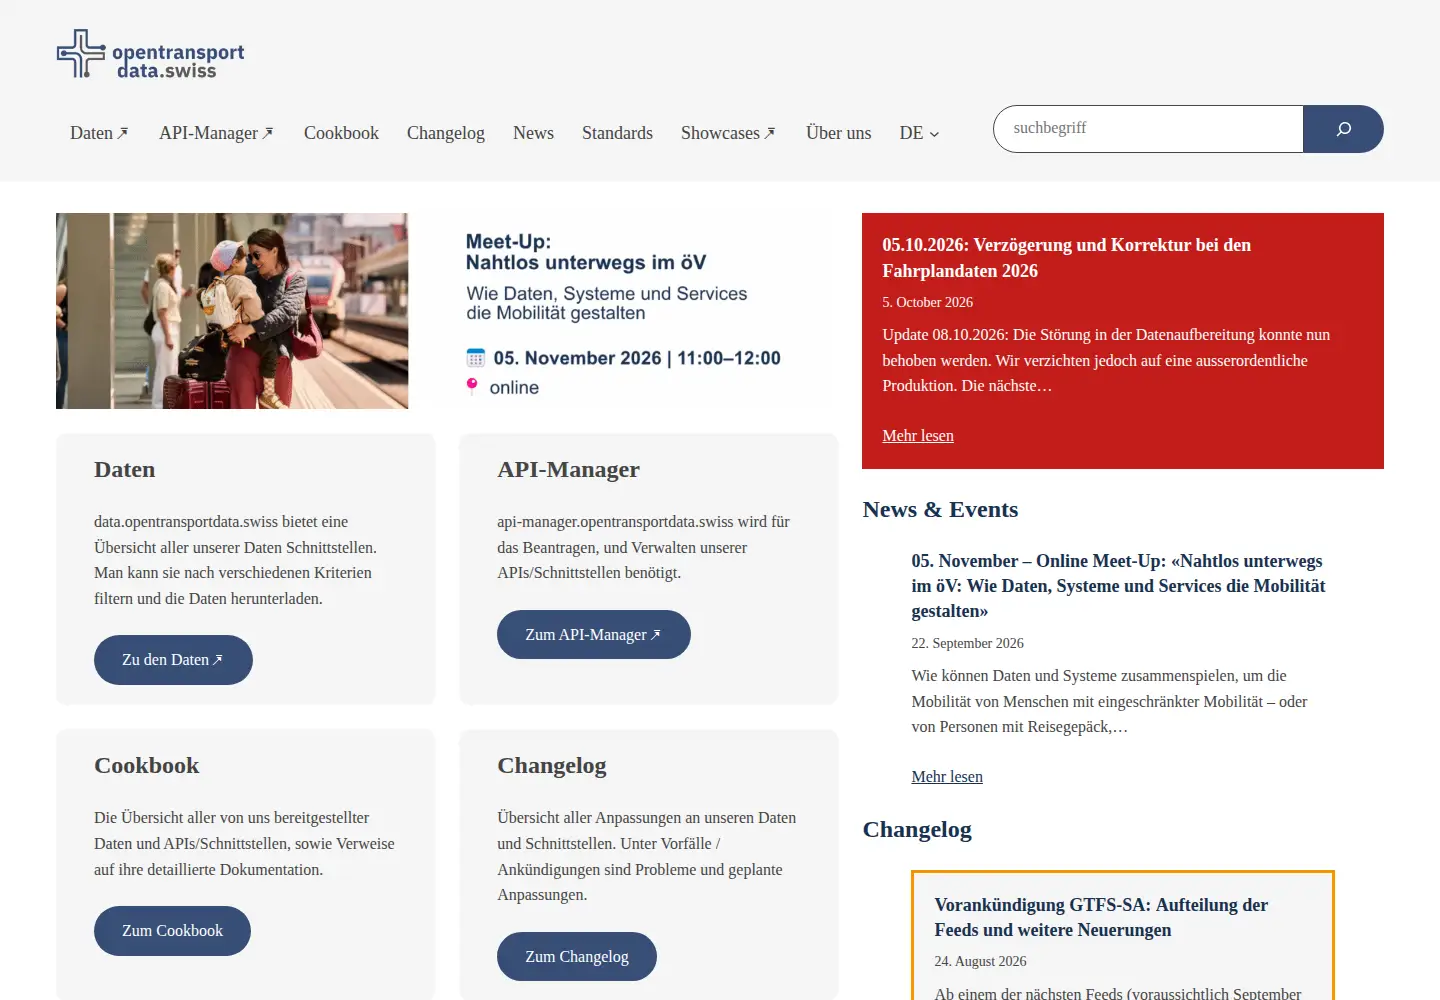Open Changelog in the top navigation
Image resolution: width=1440 pixels, height=1000 pixels.
(445, 133)
